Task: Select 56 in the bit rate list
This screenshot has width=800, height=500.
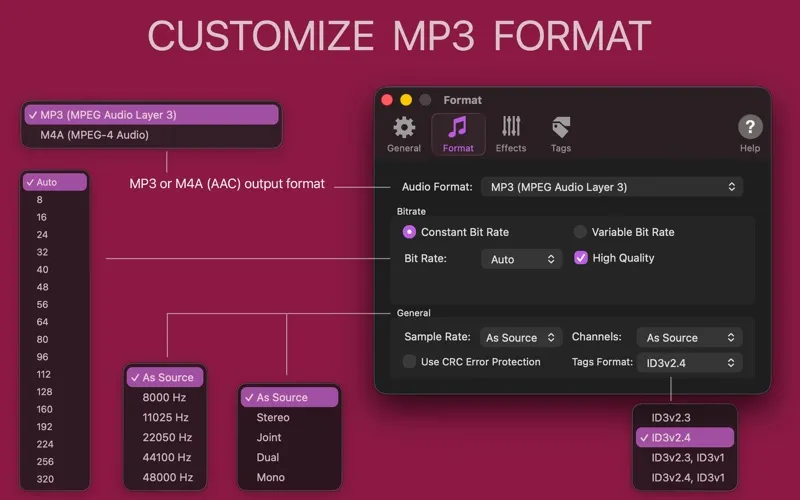Action: click(x=55, y=304)
